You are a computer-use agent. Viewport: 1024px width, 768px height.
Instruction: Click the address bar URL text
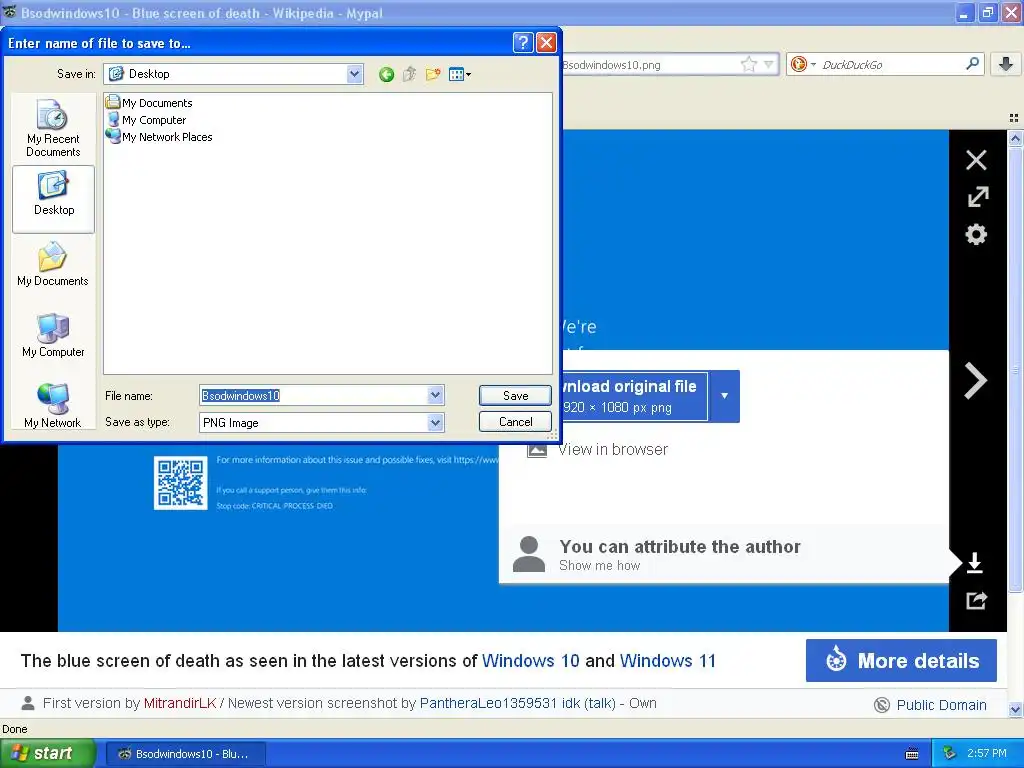point(612,65)
